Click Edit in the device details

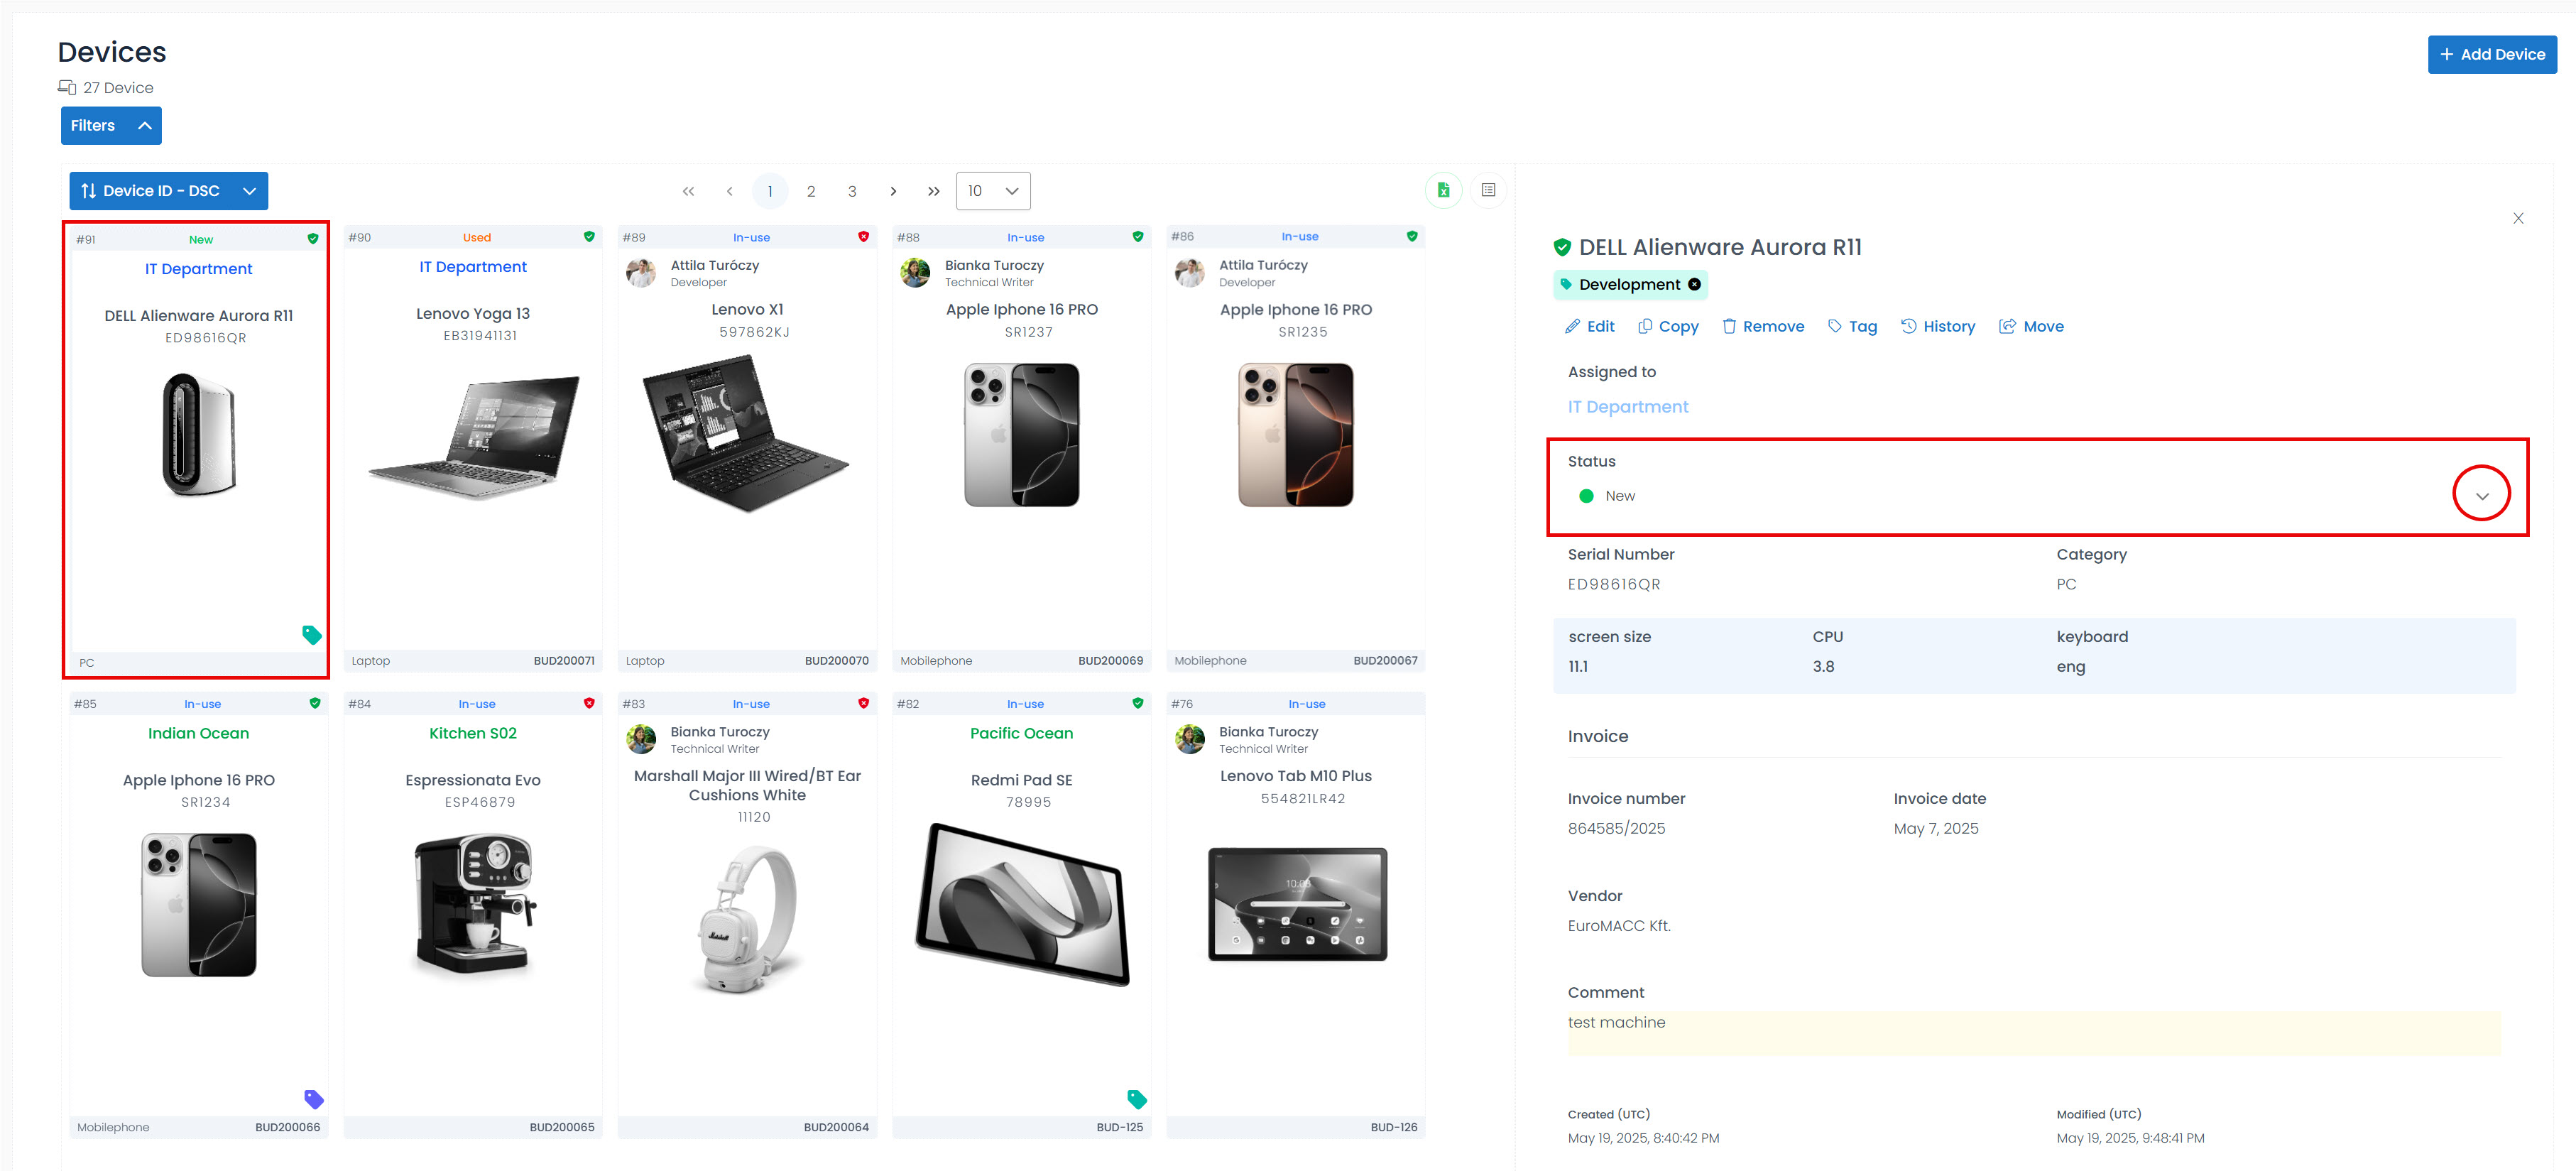(1589, 326)
